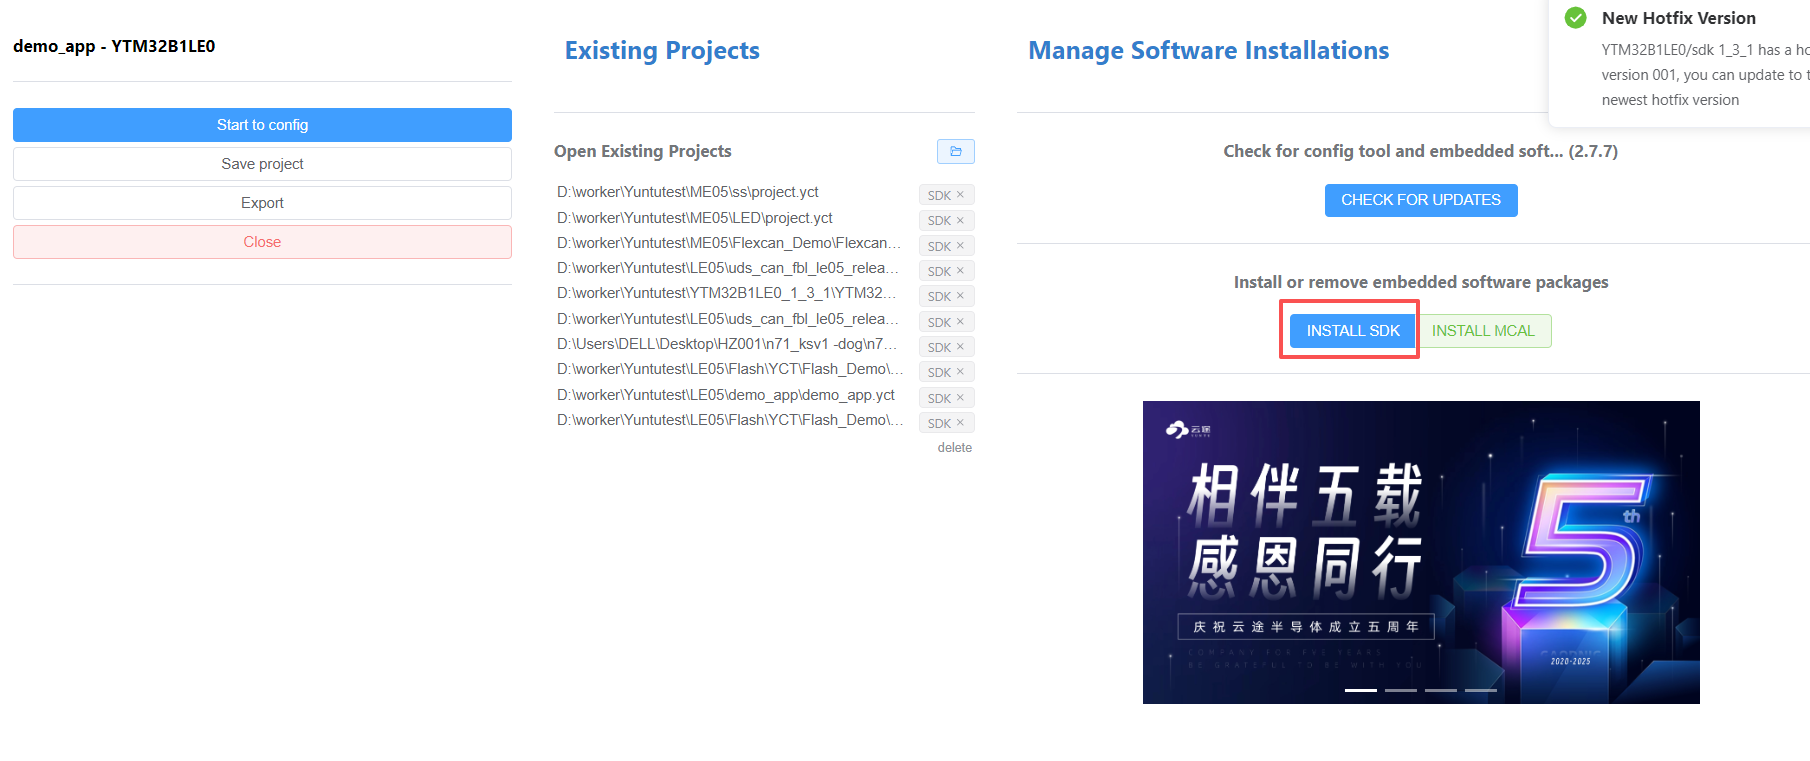Image resolution: width=1810 pixels, height=761 pixels.
Task: Click the × on the Flexcan_Demo project's SDK tag
Action: (960, 246)
